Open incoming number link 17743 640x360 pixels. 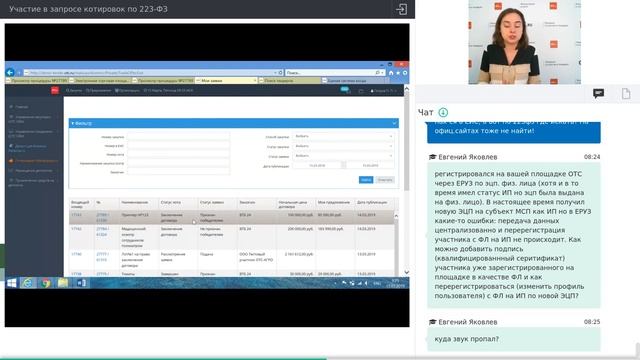click(x=76, y=215)
